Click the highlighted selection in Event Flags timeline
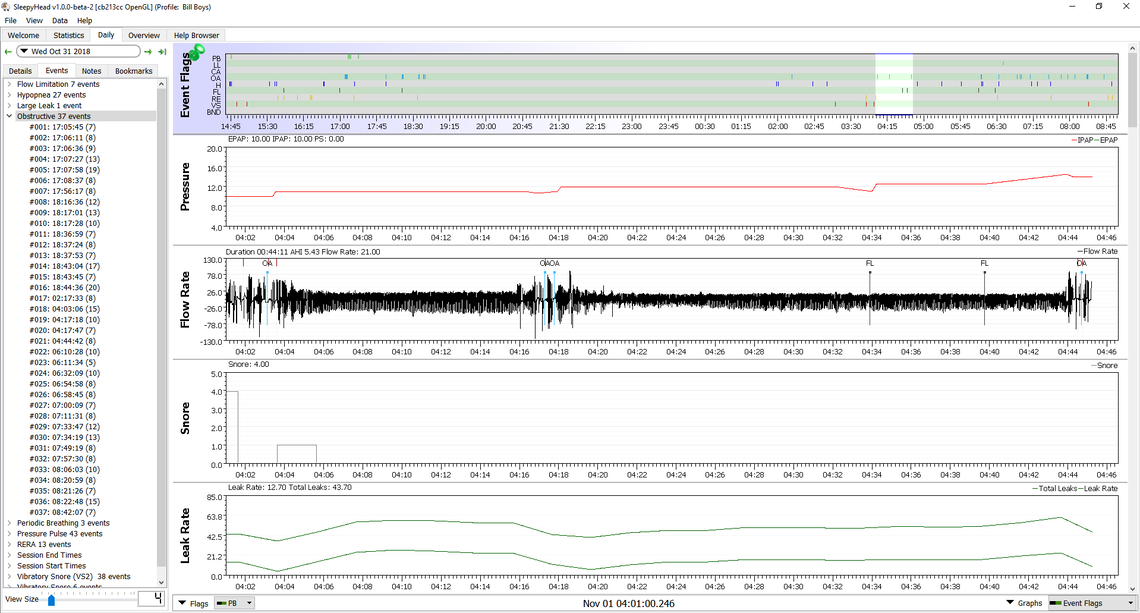The width and height of the screenshot is (1140, 613). (894, 84)
